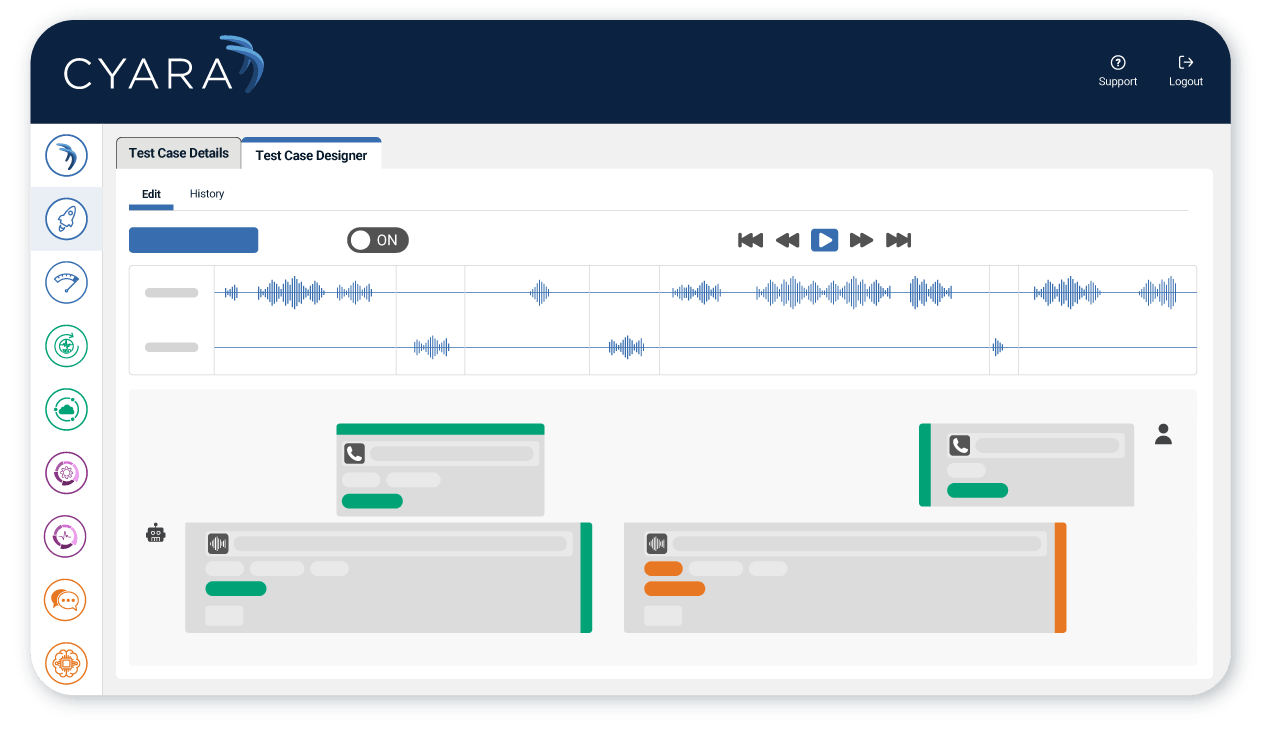Click the blue button below the Edit tab

(193, 240)
